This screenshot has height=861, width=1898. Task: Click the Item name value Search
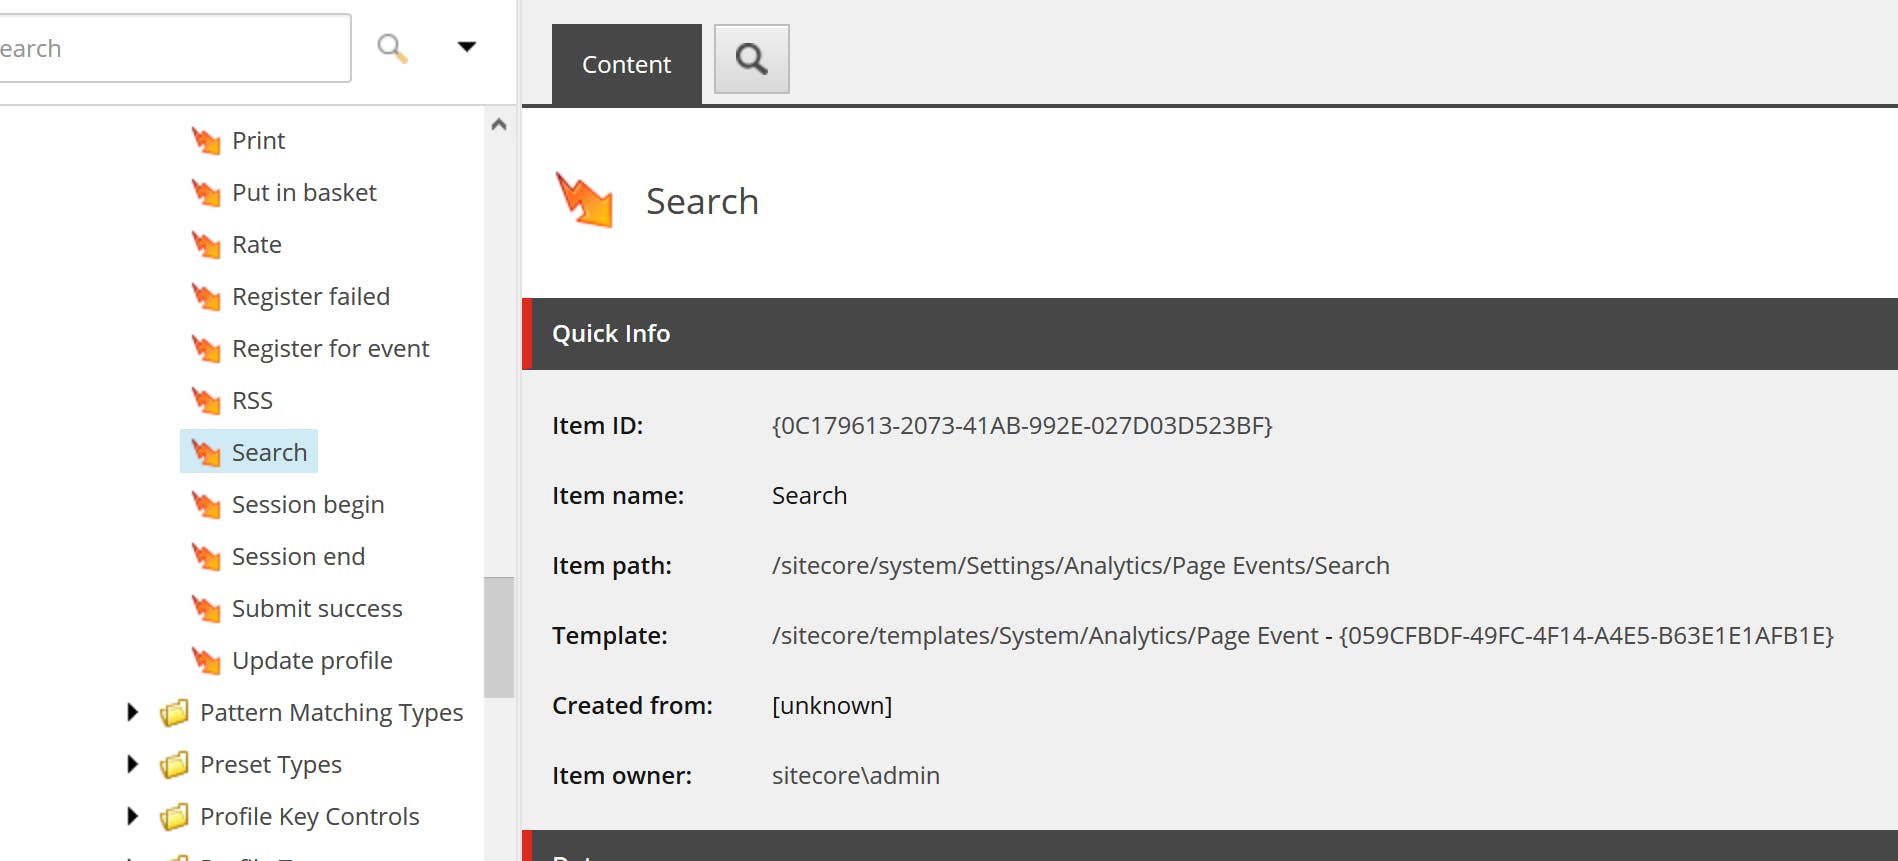tap(809, 496)
